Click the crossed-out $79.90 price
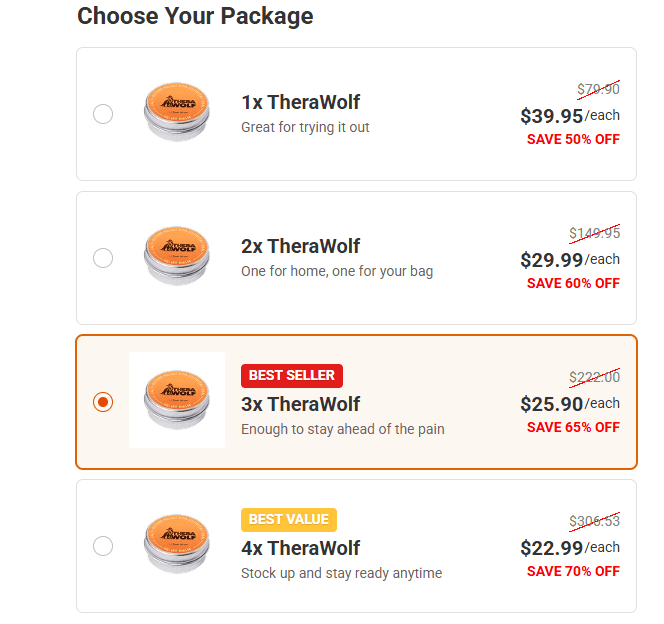The height and width of the screenshot is (624, 664). 598,90
